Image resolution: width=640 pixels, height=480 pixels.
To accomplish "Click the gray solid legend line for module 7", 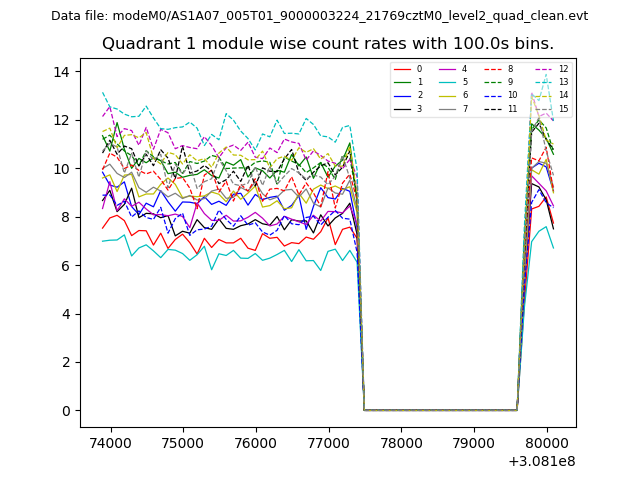I will pos(447,108).
